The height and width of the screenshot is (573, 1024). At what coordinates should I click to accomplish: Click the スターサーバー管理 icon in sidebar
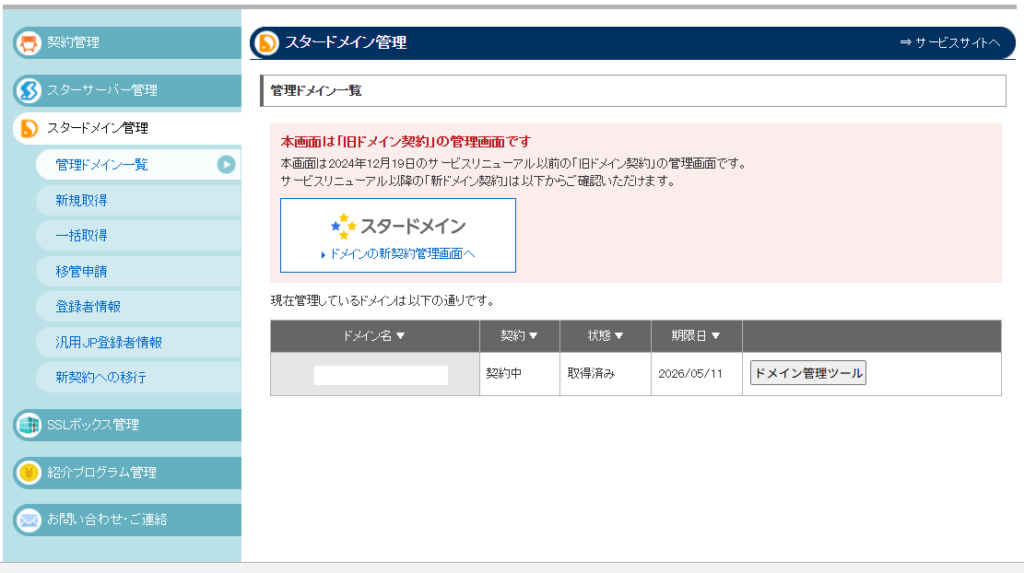(29, 91)
